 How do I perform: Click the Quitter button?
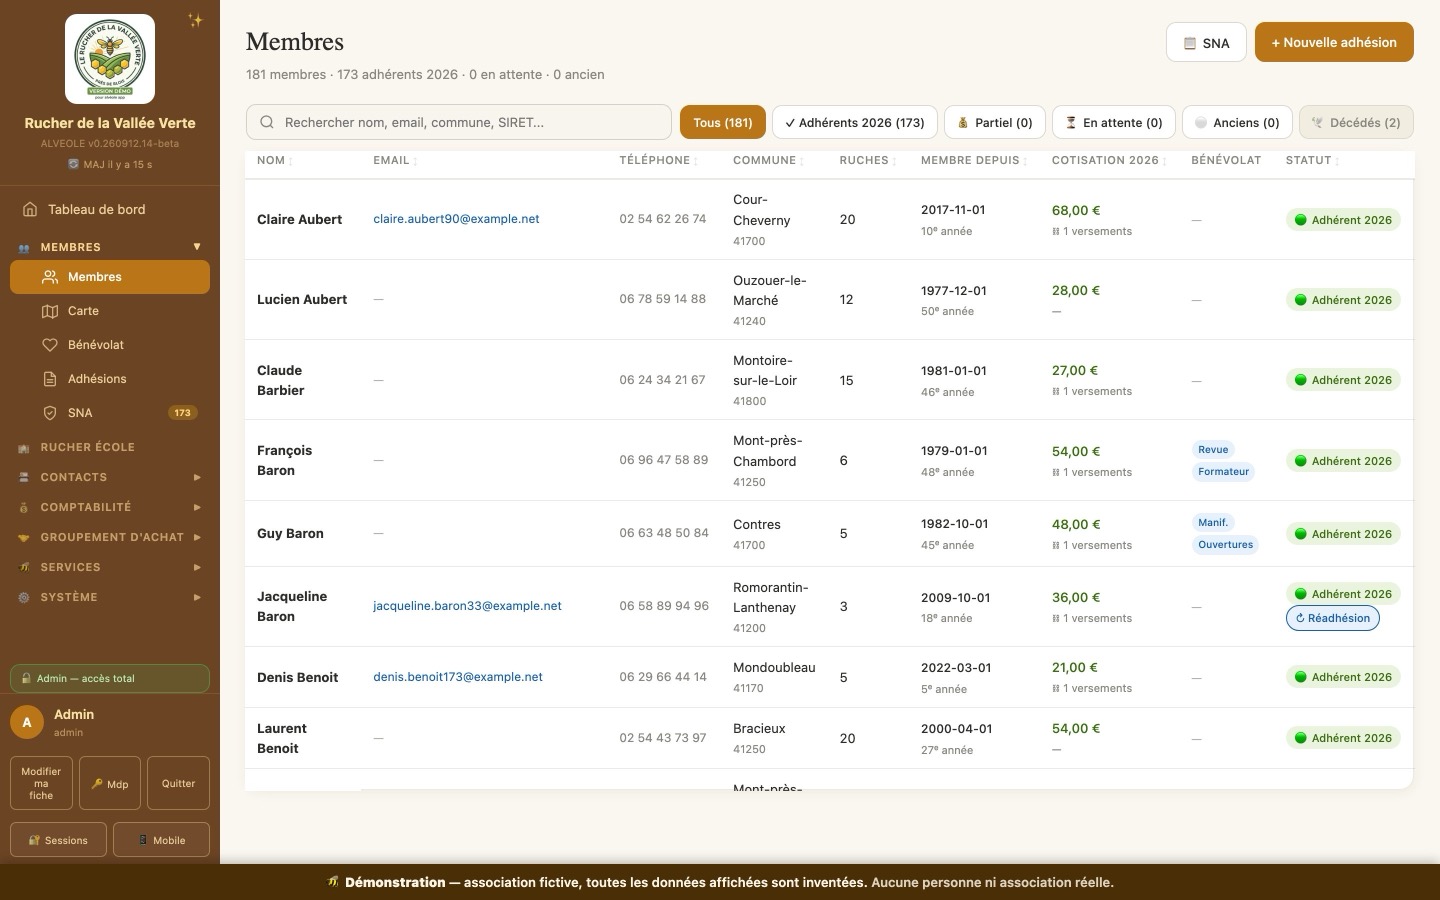point(178,783)
